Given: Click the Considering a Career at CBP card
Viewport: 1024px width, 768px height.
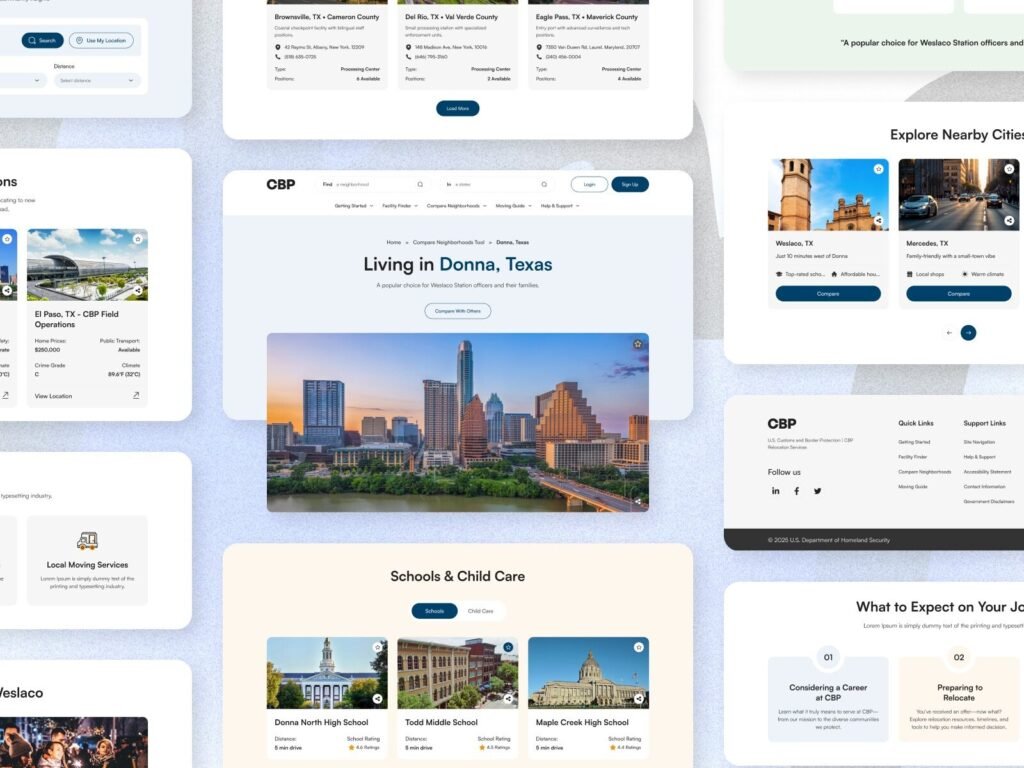Looking at the screenshot, I should (828, 699).
